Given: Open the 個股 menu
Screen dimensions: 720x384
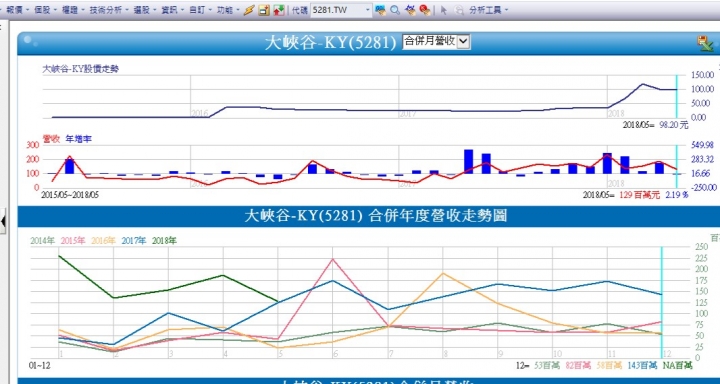Looking at the screenshot, I should [45, 10].
